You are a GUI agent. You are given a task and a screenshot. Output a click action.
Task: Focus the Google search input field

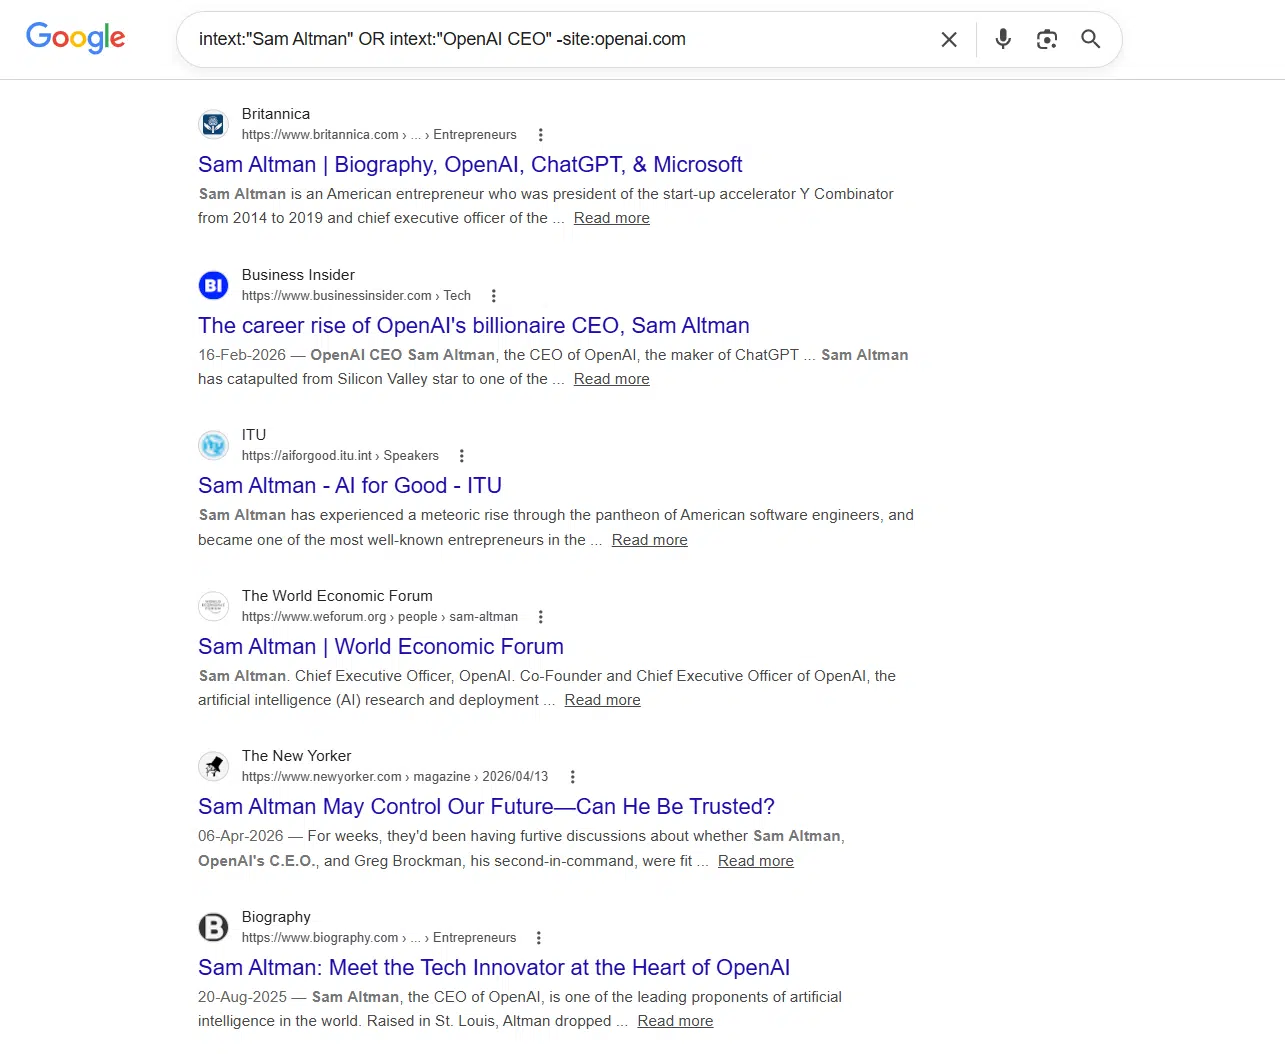(560, 39)
